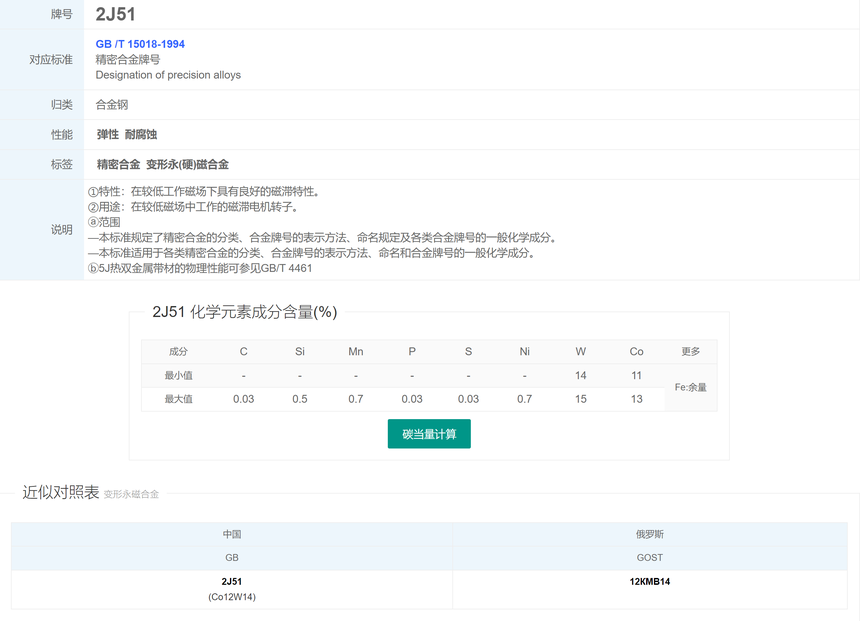Click the 更多 column header

tap(691, 351)
